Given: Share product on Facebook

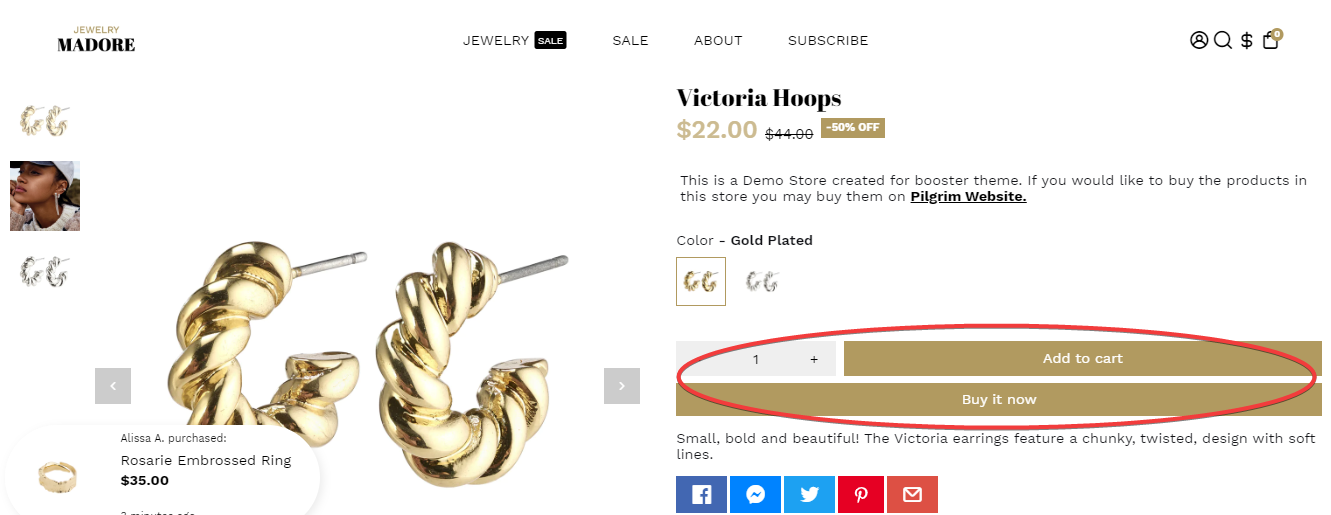Looking at the screenshot, I should pyautogui.click(x=702, y=495).
